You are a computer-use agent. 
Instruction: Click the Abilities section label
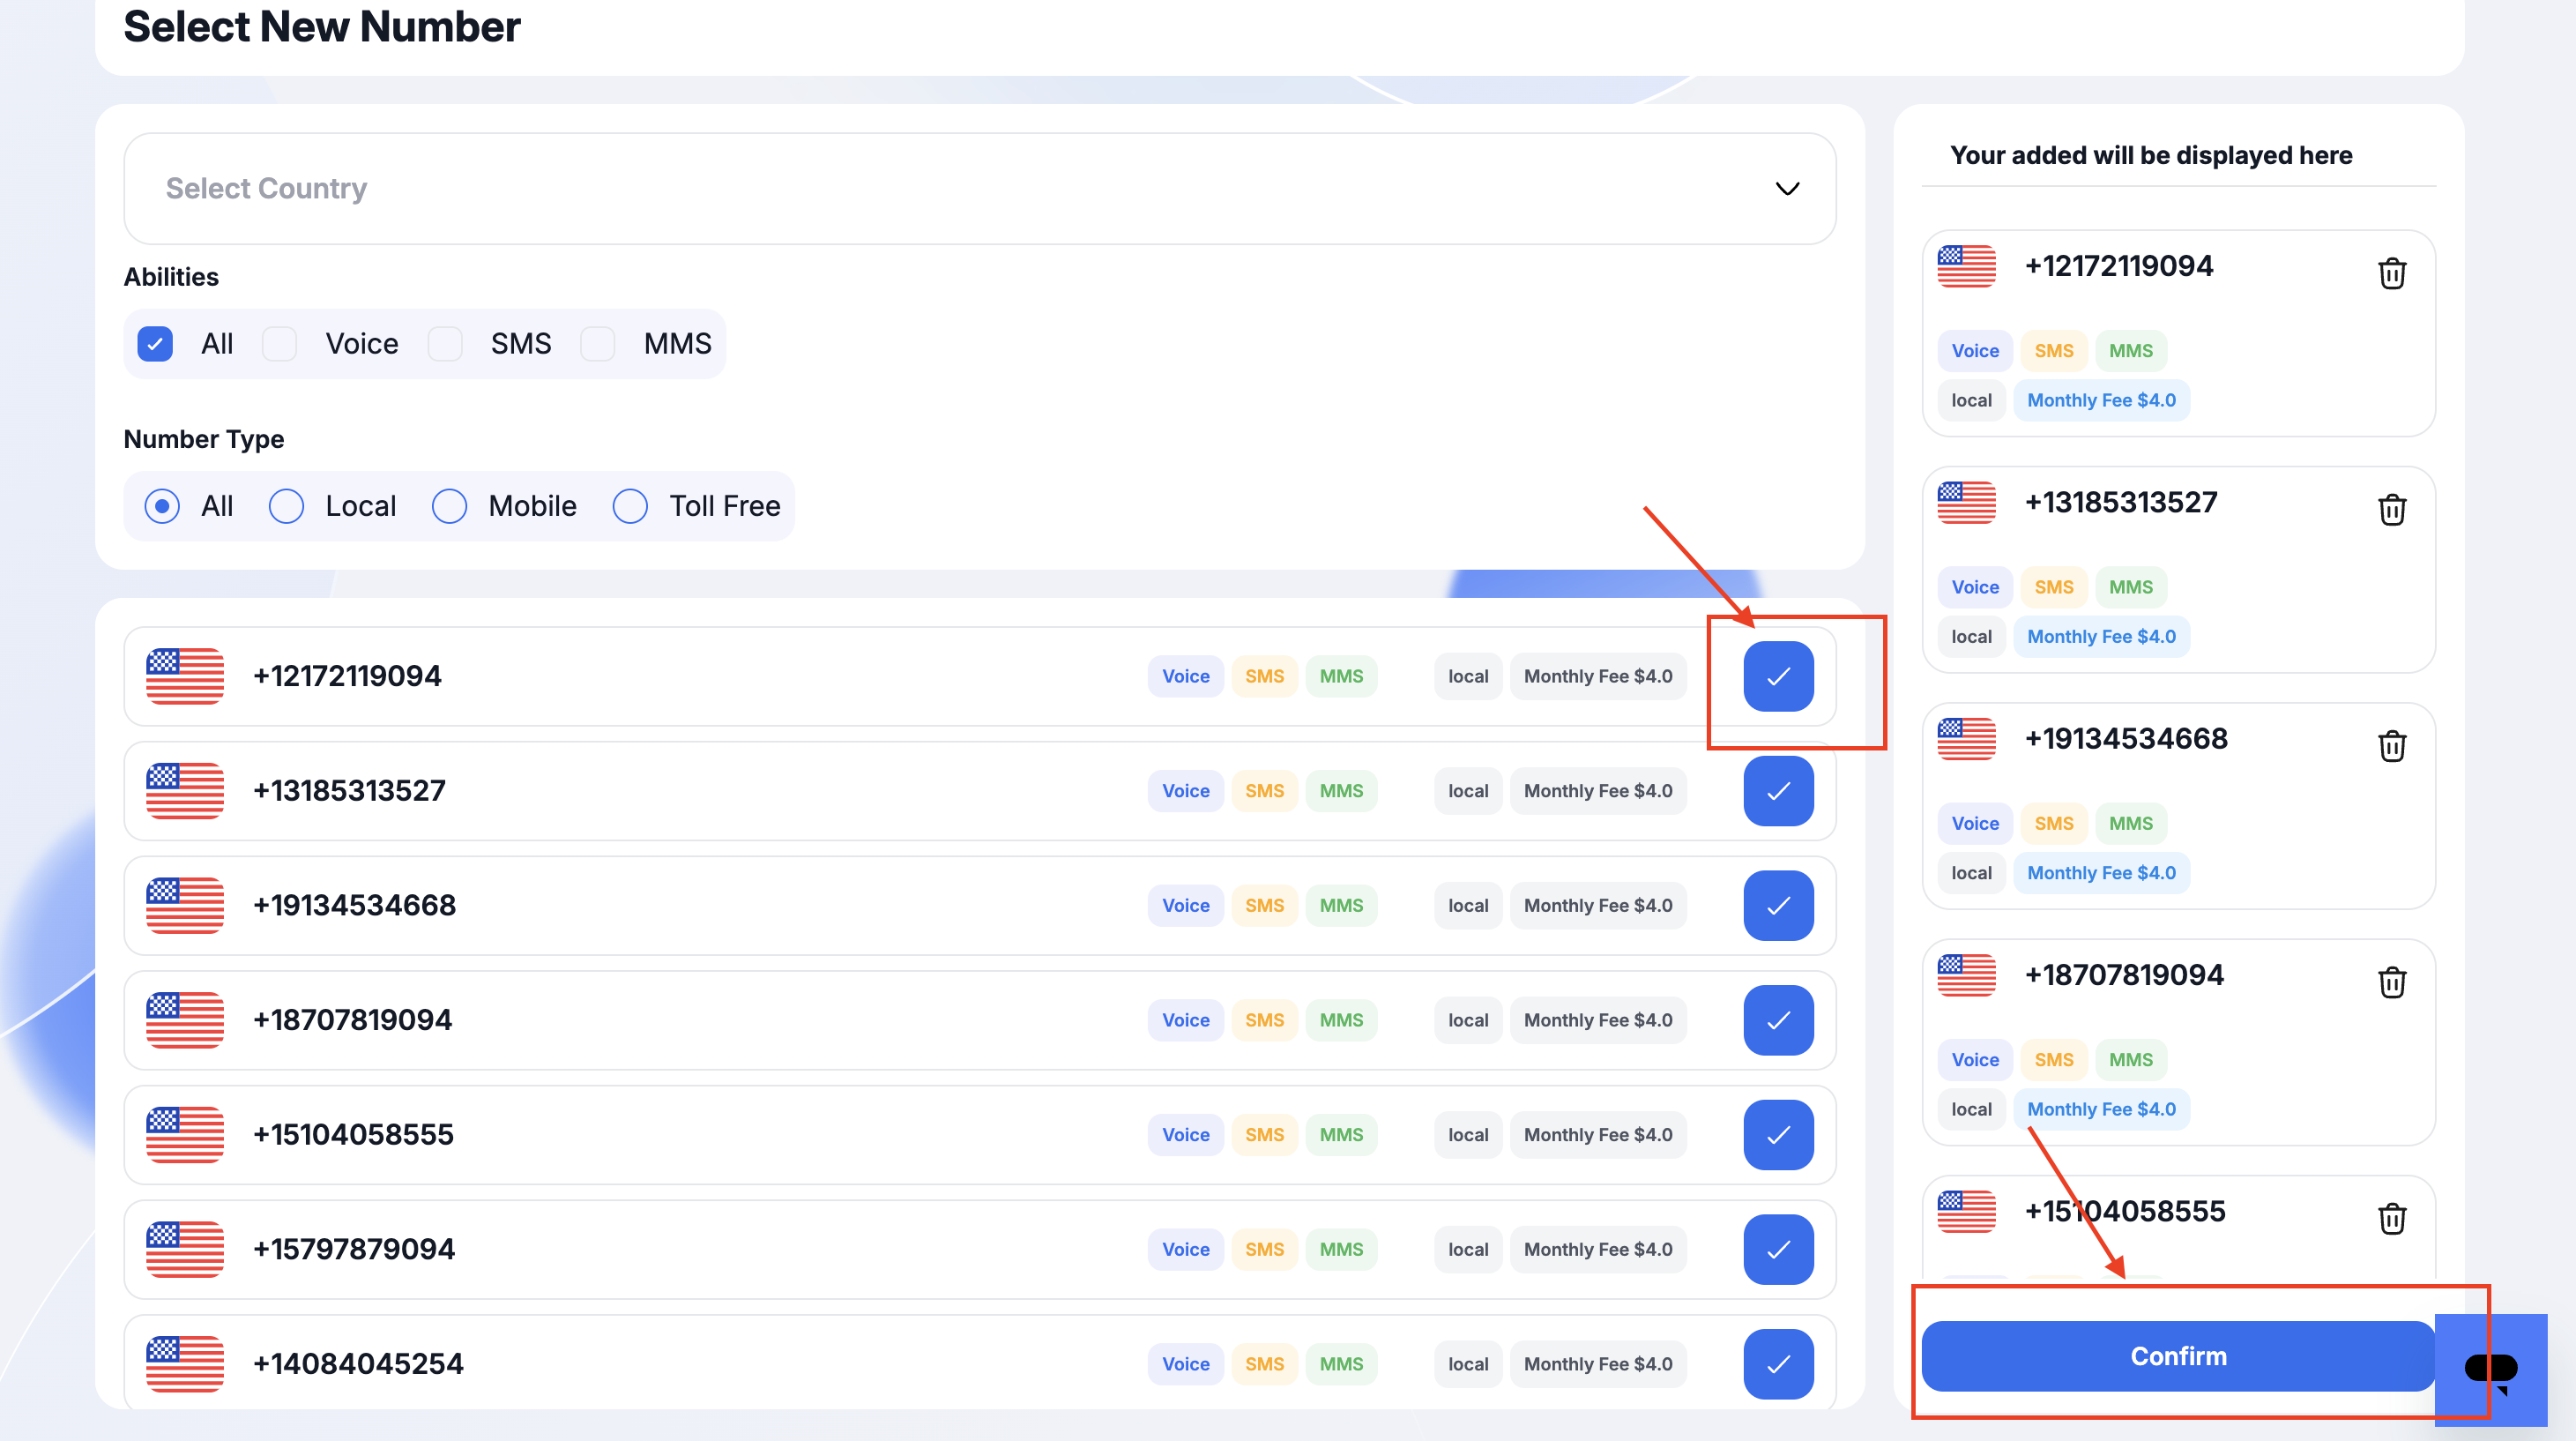pos(171,277)
